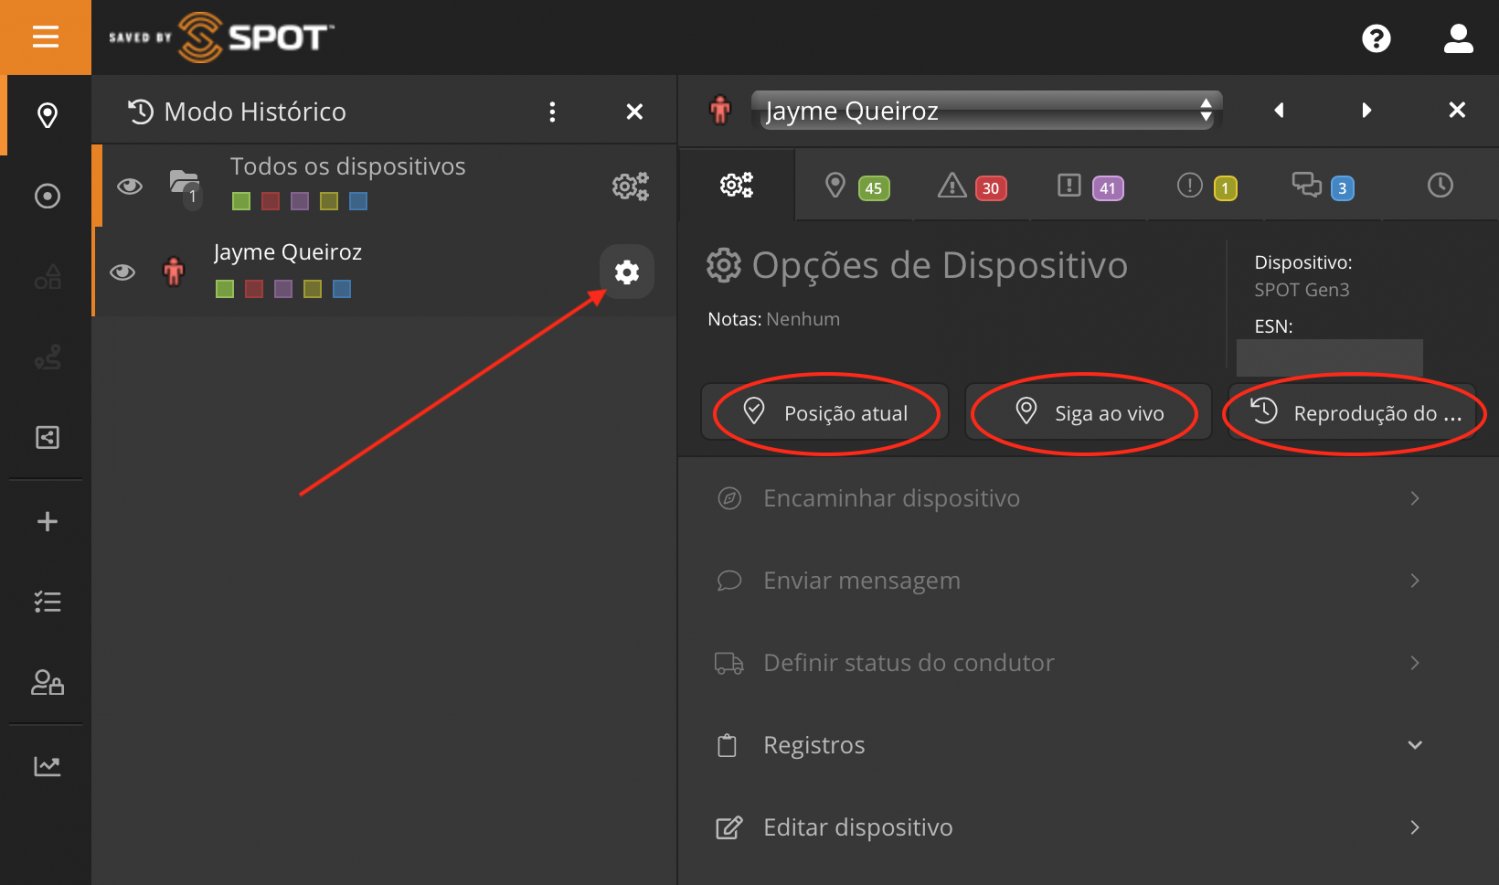Image resolution: width=1499 pixels, height=885 pixels.
Task: Open the user account profile icon
Action: click(x=1458, y=39)
